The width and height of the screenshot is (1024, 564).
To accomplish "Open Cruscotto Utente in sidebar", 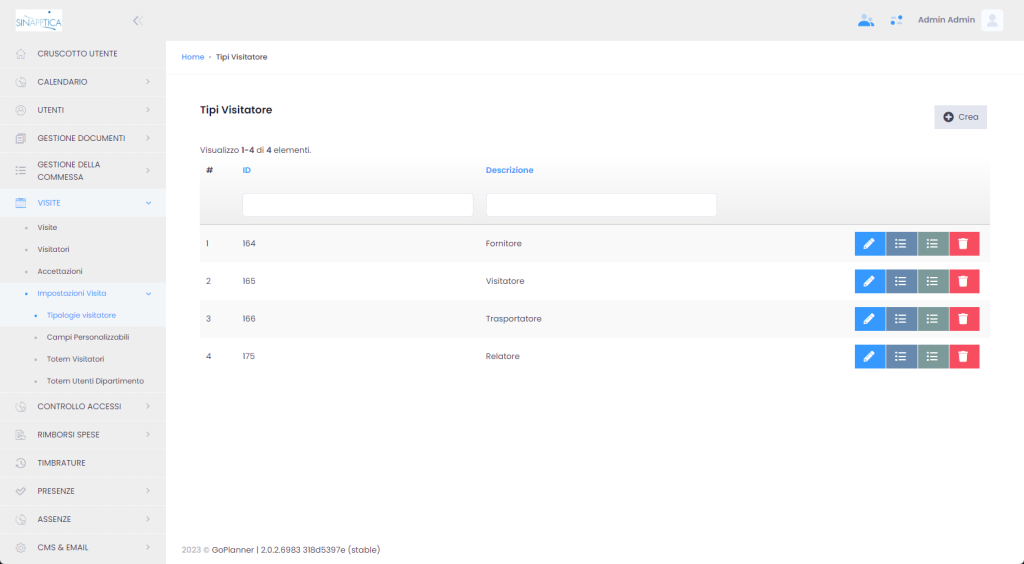I will coord(77,54).
